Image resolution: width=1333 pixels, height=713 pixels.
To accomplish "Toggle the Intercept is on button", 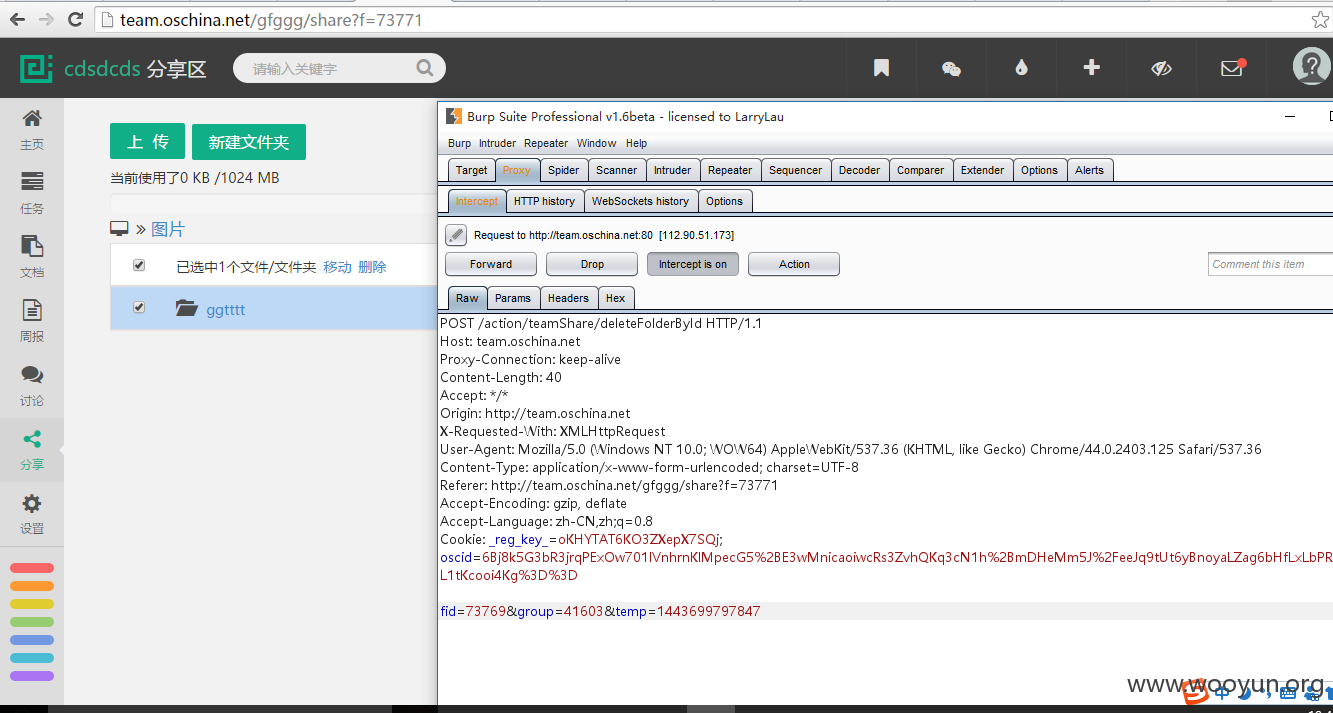I will (692, 264).
